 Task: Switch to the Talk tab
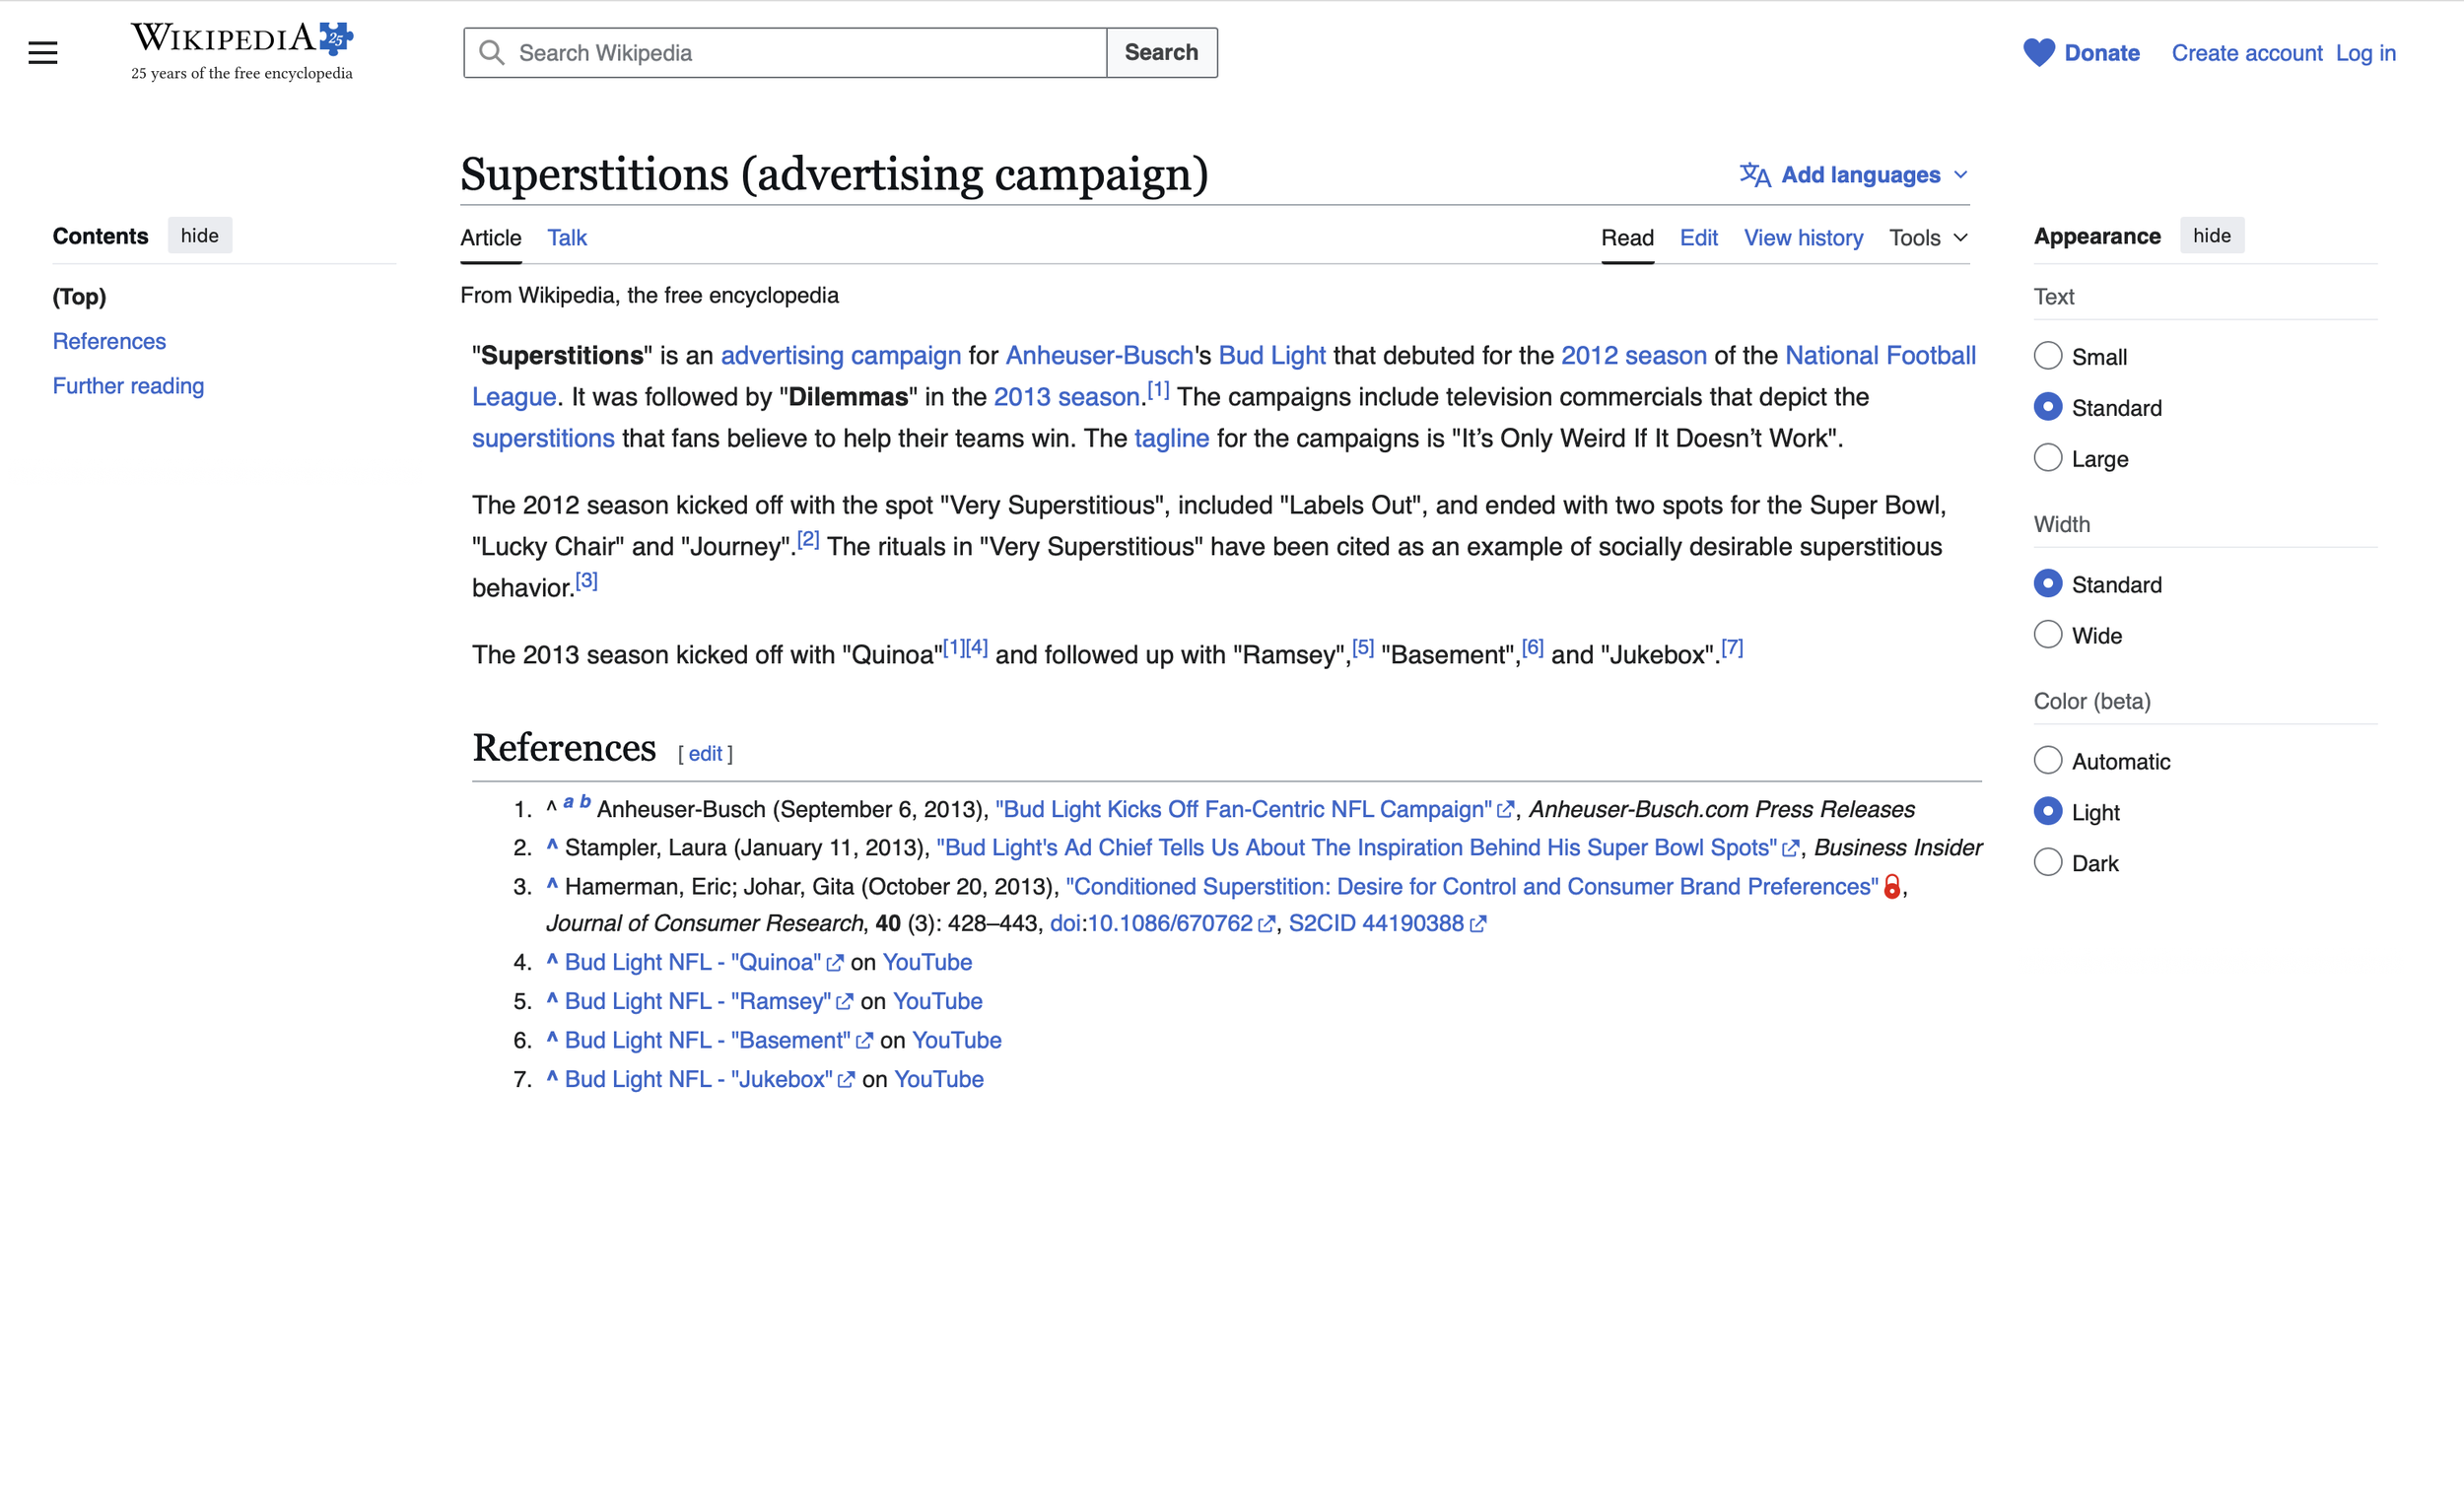click(567, 238)
